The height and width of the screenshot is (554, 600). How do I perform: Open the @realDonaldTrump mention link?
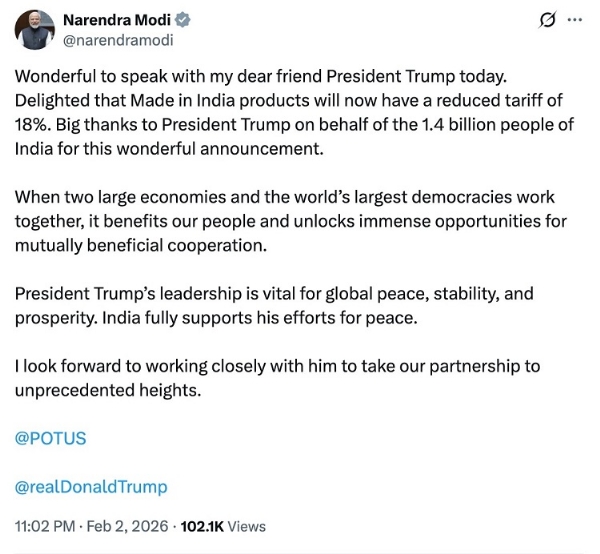click(x=91, y=487)
